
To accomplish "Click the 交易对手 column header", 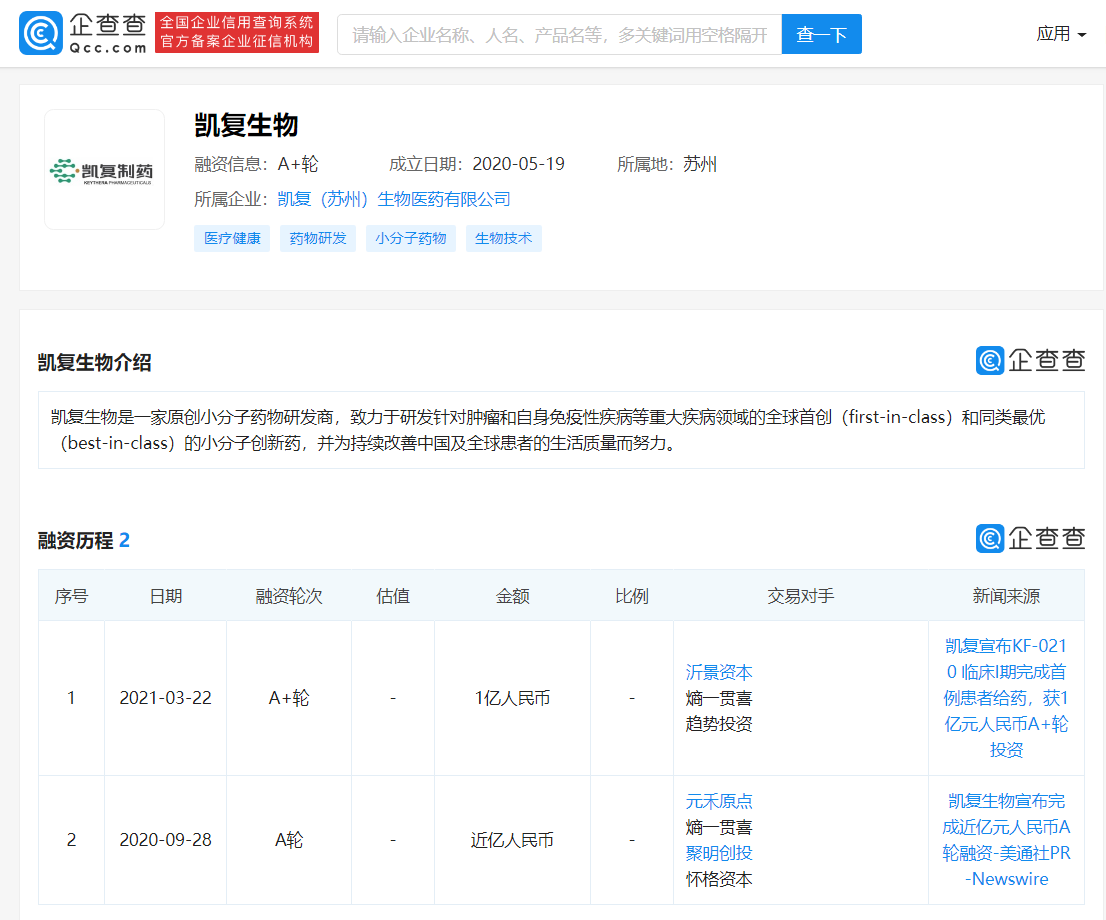I will tap(801, 596).
